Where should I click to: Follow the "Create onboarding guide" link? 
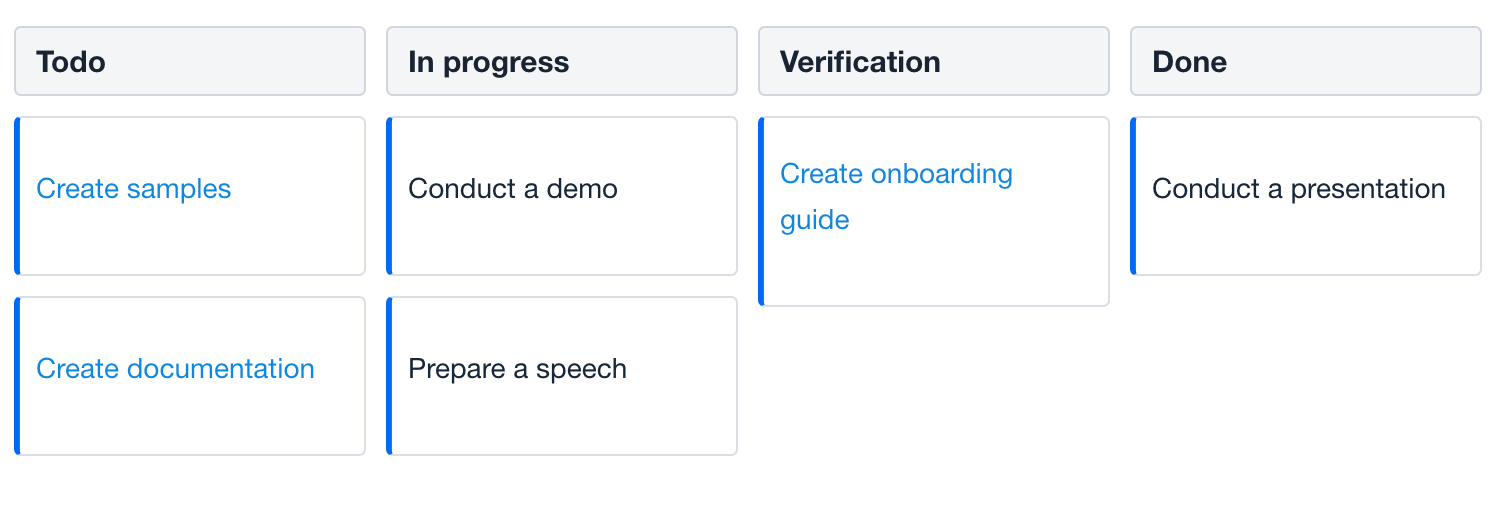896,175
